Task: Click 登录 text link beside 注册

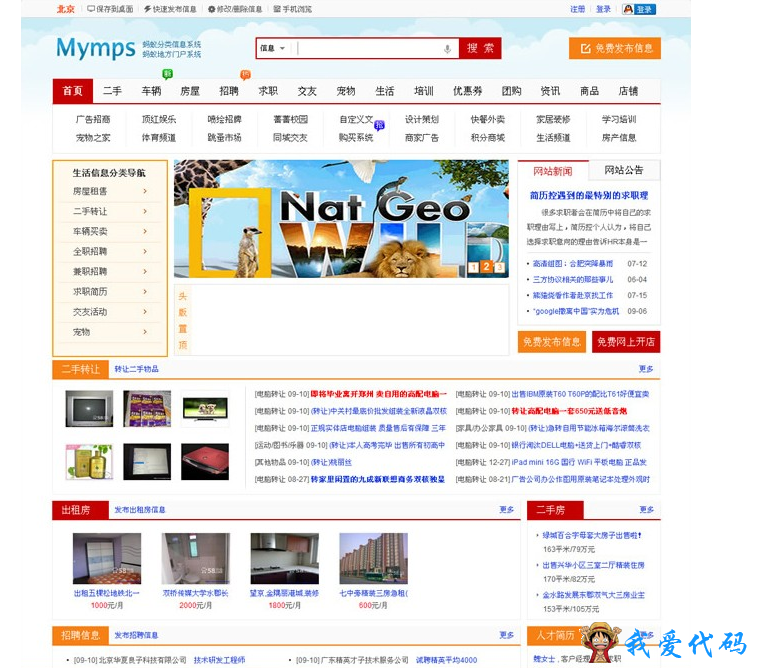Action: (x=603, y=9)
